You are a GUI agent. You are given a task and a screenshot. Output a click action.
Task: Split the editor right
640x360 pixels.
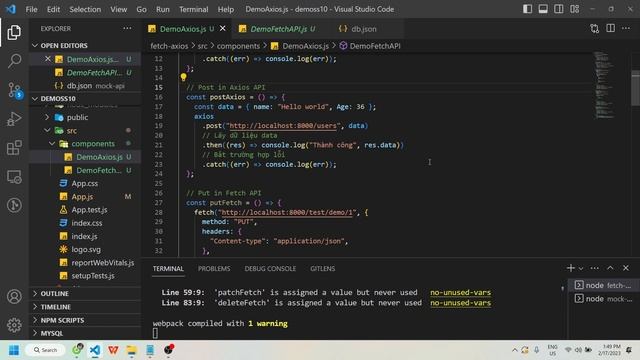[x=611, y=28]
